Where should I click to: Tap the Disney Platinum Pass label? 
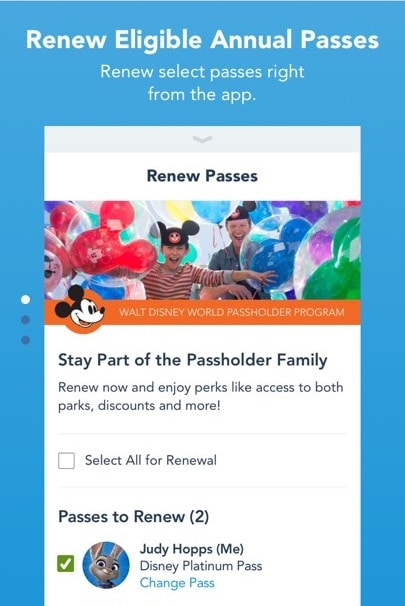(201, 566)
